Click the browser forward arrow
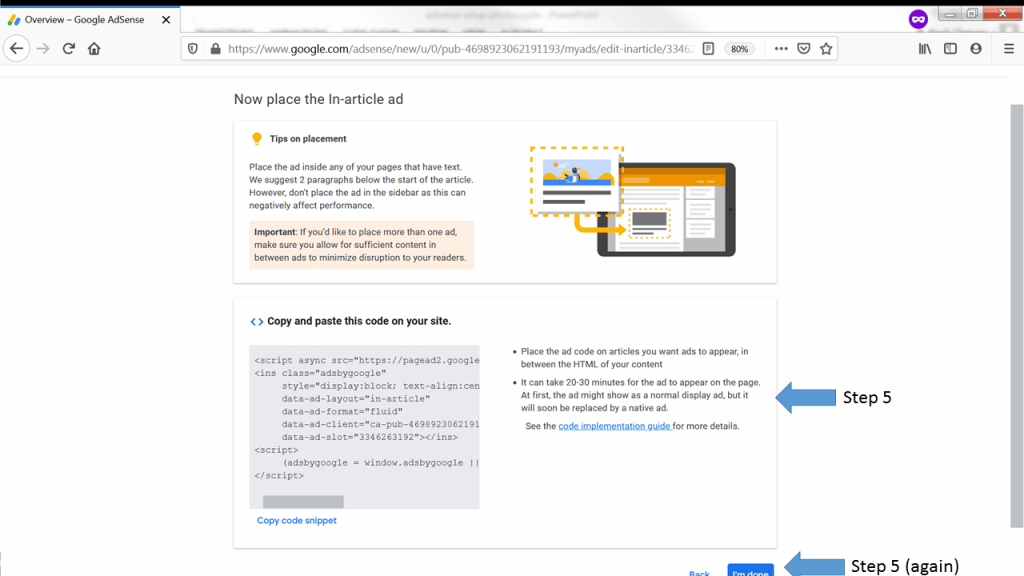Viewport: 1024px width, 576px height. pyautogui.click(x=43, y=48)
